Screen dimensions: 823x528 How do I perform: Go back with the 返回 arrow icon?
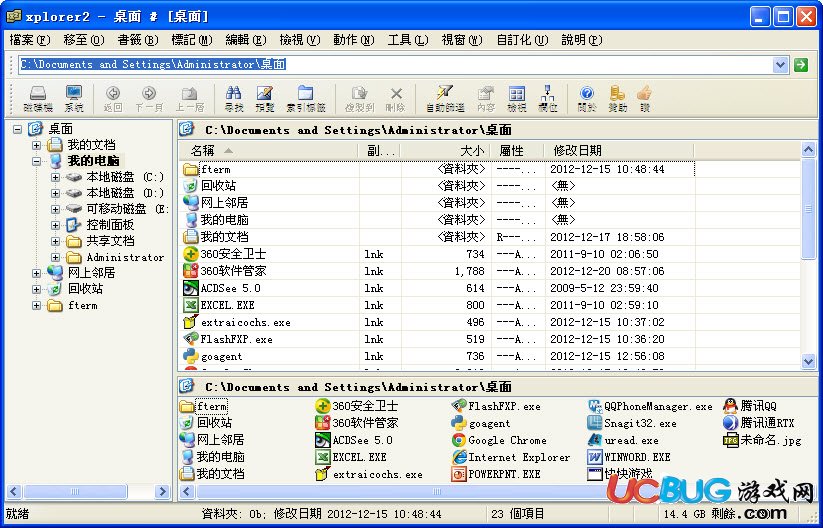tap(113, 98)
